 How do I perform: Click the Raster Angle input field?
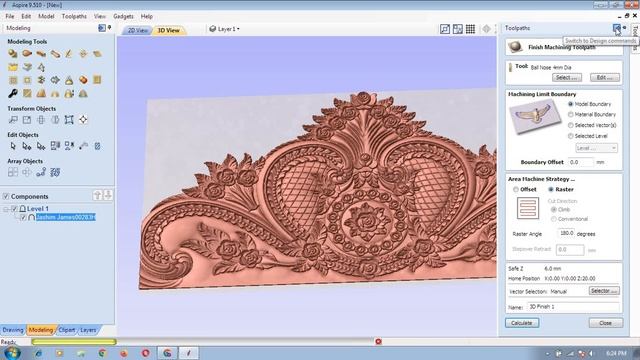coord(566,233)
